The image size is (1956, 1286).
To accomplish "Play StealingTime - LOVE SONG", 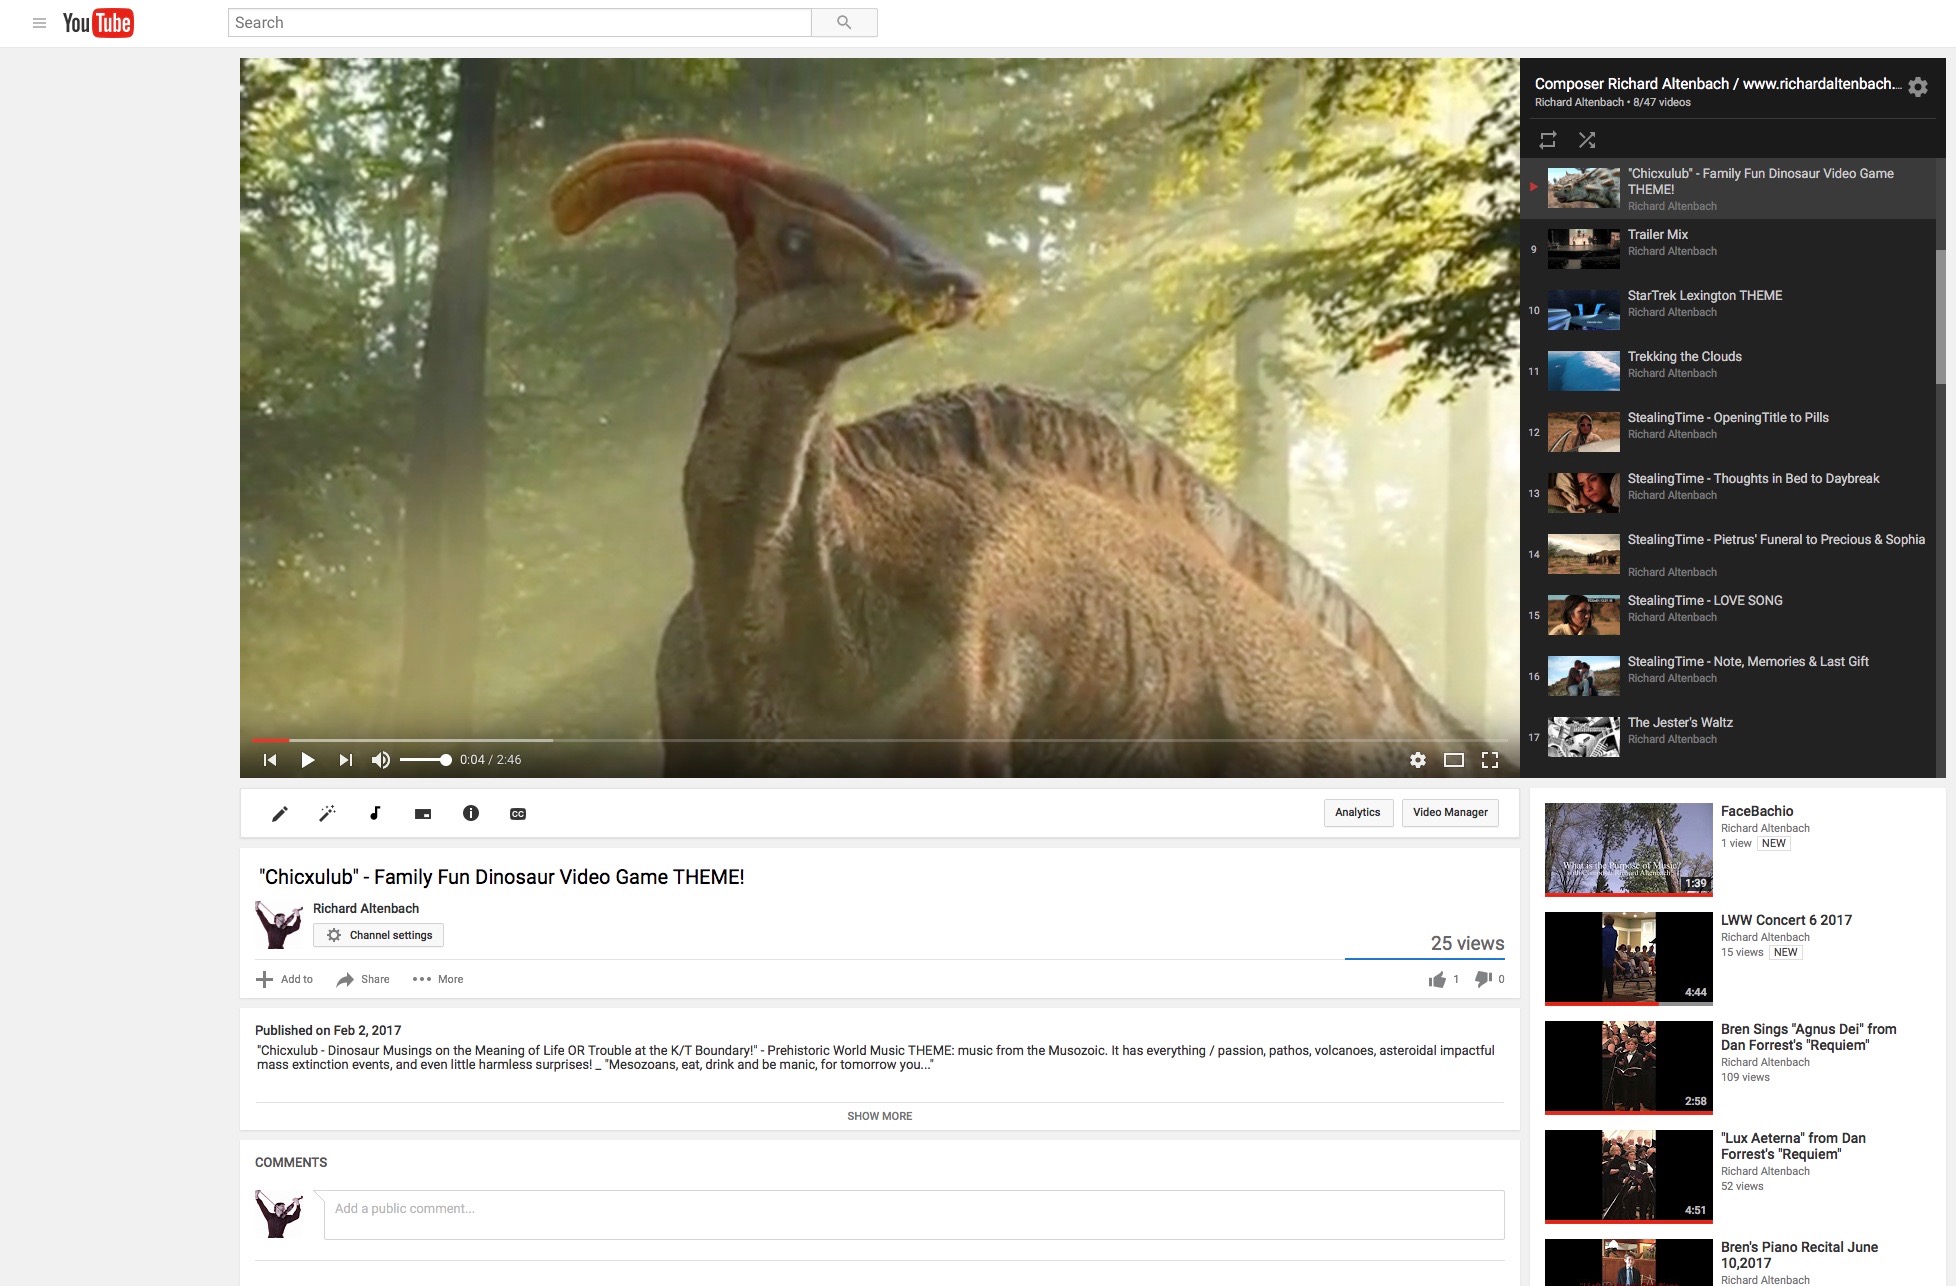I will coord(1729,616).
